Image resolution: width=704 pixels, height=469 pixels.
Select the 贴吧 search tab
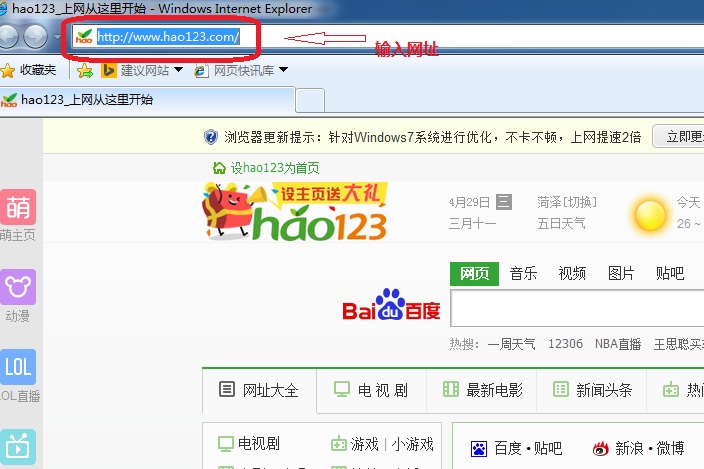[670, 273]
